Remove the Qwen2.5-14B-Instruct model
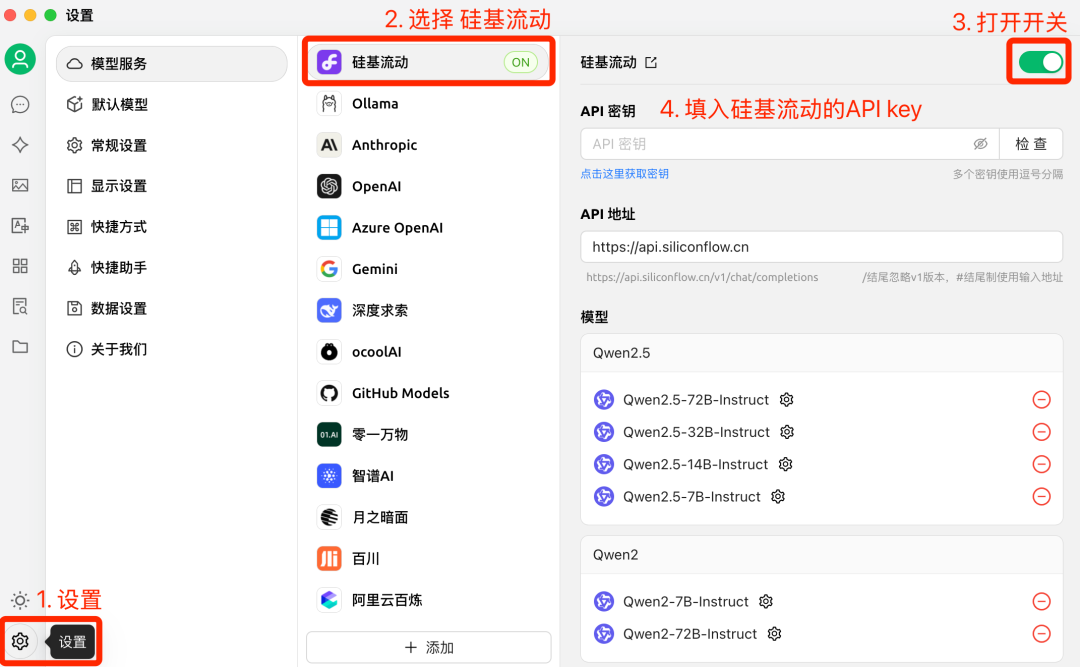 (1041, 464)
